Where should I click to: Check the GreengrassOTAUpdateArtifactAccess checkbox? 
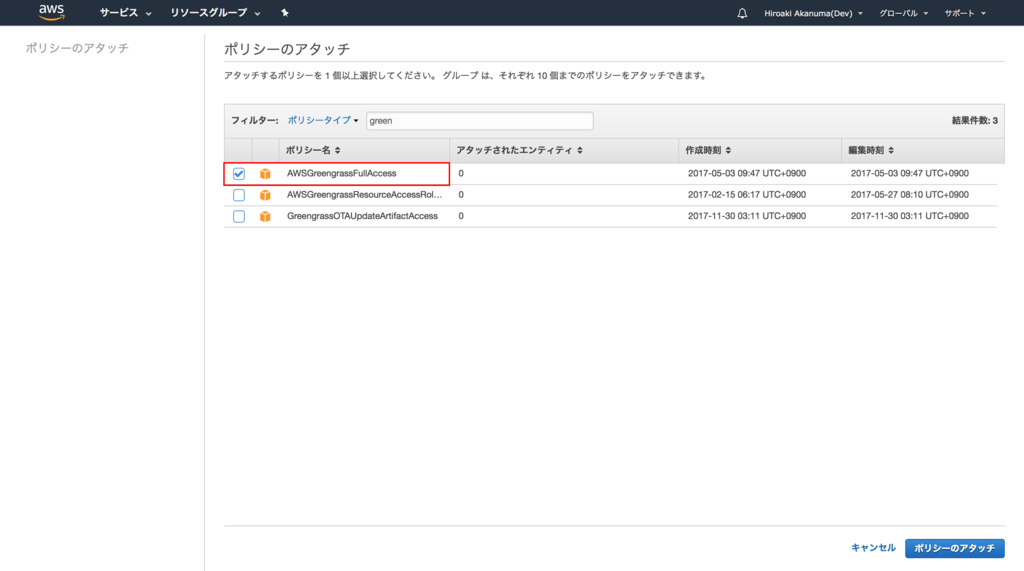(239, 216)
